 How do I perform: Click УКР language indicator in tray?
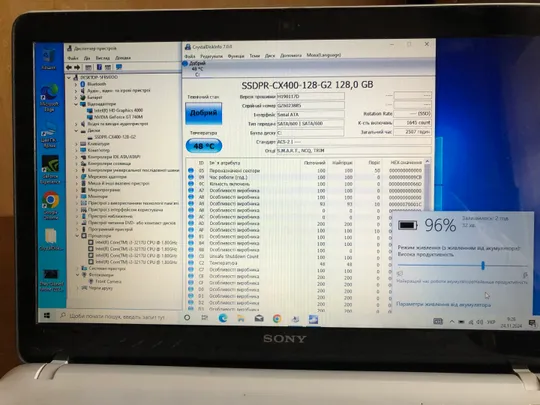point(490,322)
